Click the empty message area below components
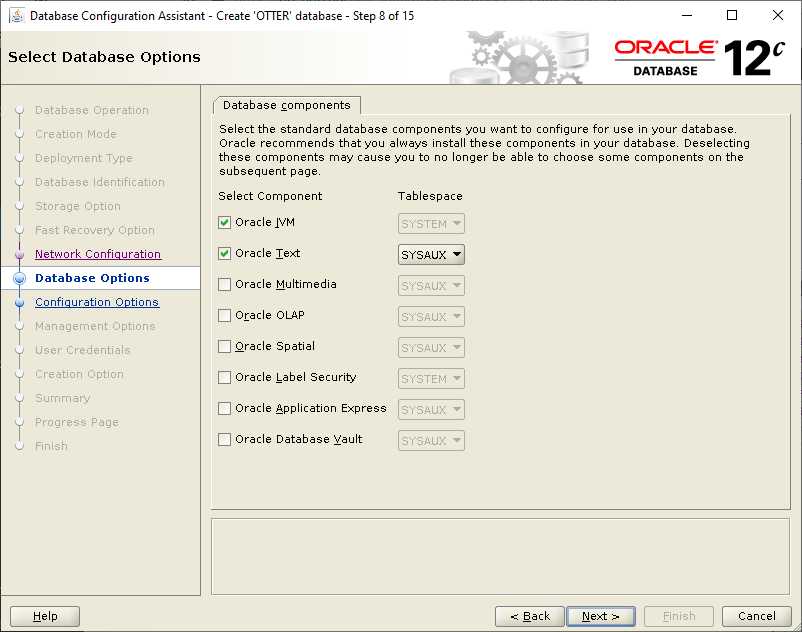 (x=500, y=557)
